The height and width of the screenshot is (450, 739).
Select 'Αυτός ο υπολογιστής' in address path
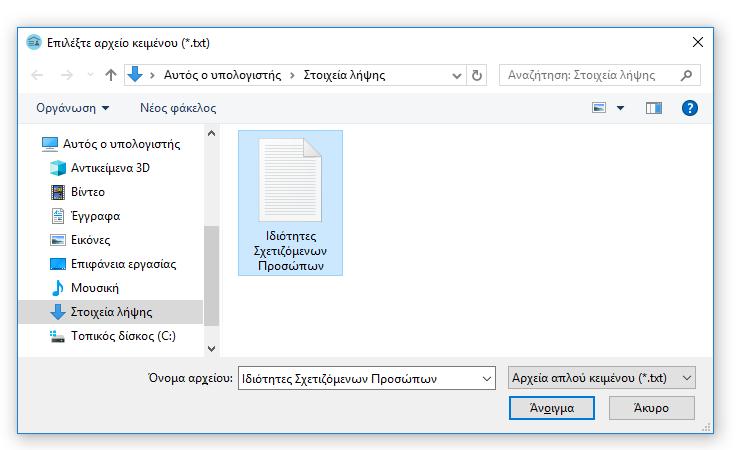(222, 75)
